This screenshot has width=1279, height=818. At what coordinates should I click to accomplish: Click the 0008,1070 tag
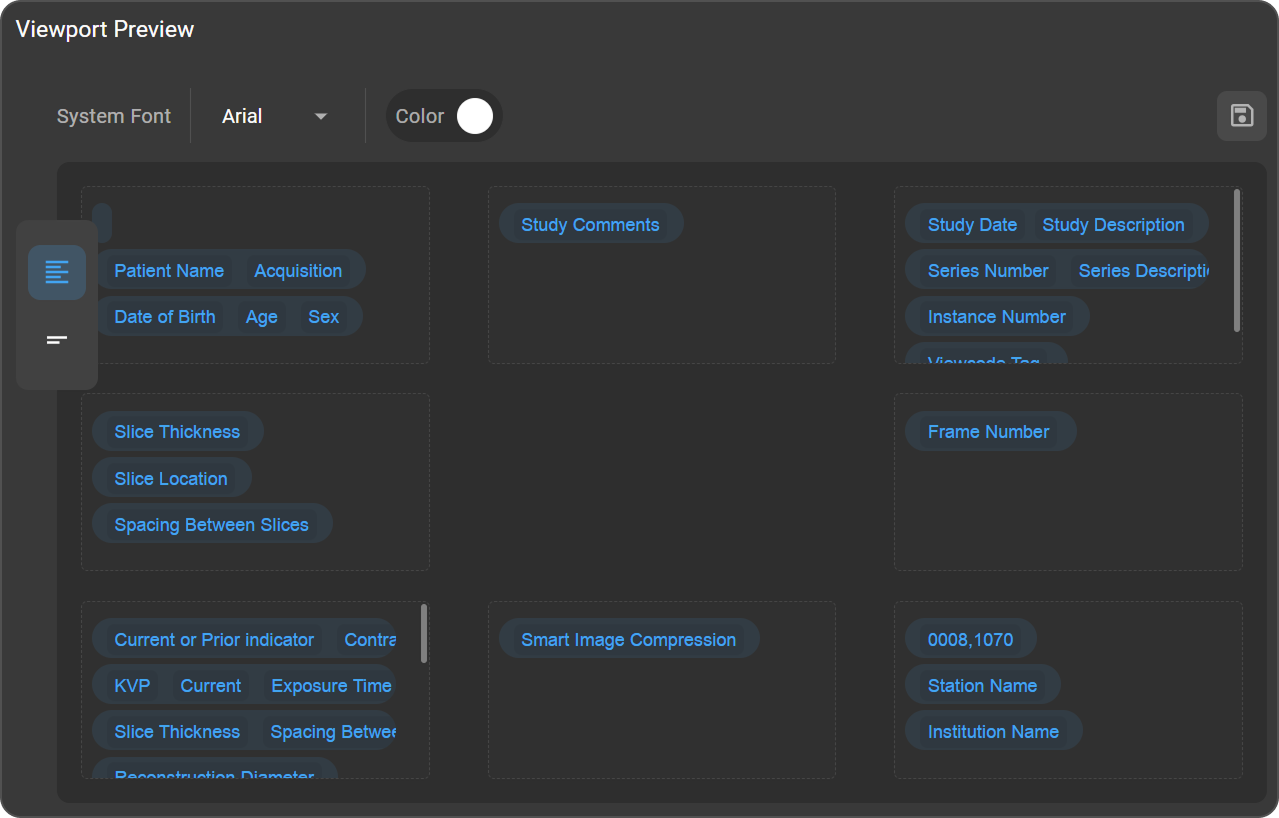971,639
